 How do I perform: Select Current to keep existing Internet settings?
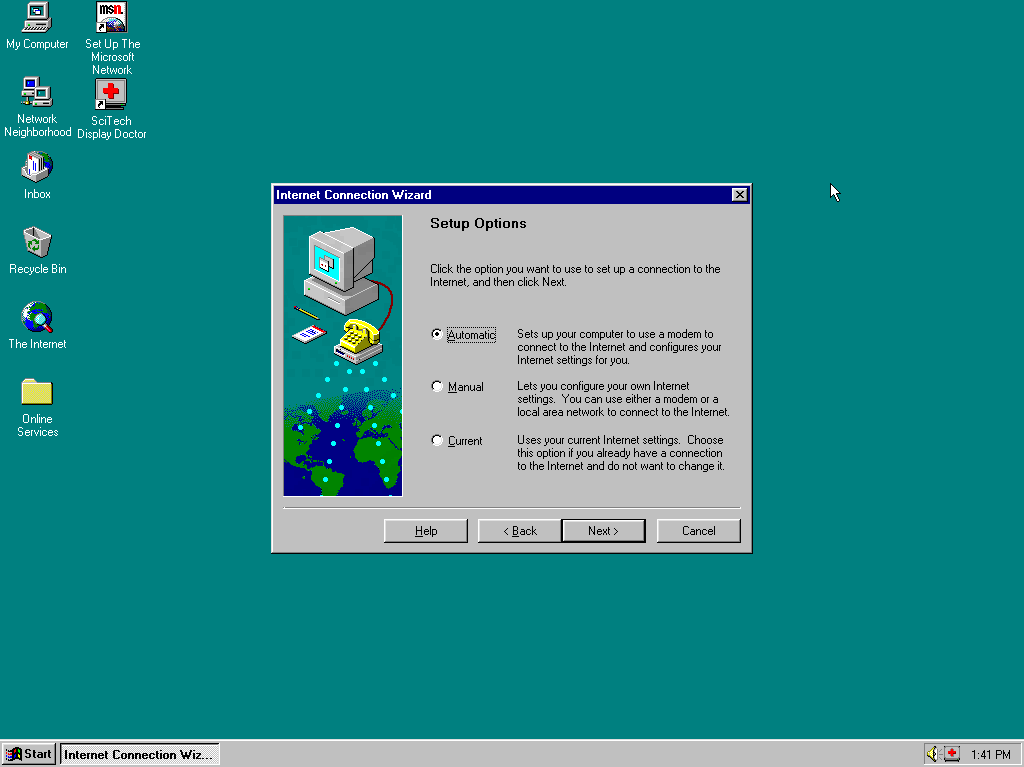[436, 440]
